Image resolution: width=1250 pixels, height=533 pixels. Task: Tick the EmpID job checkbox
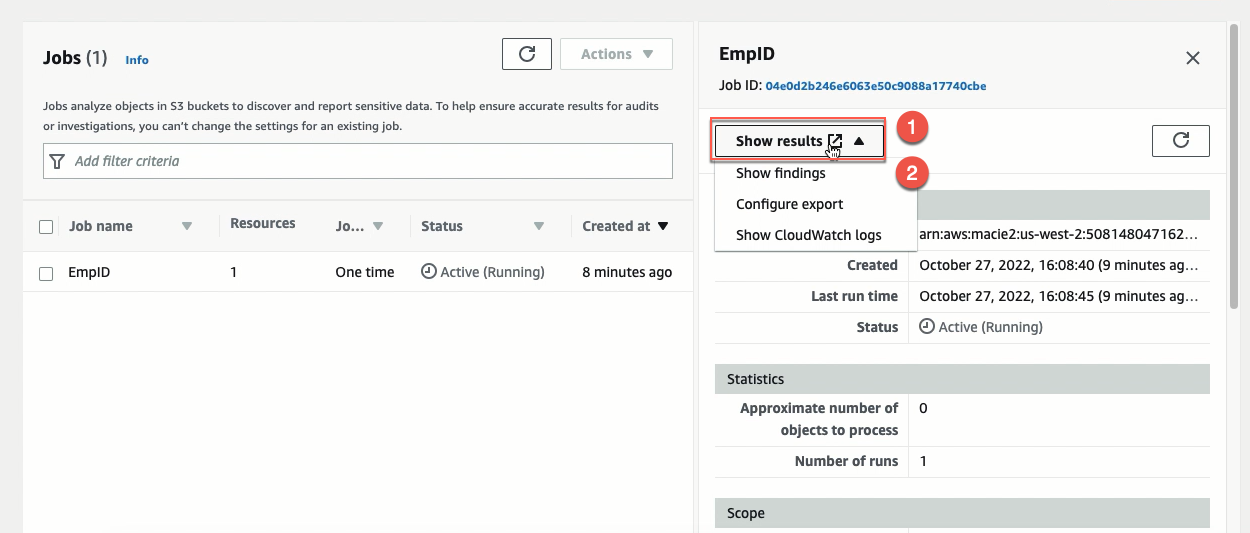(x=46, y=273)
